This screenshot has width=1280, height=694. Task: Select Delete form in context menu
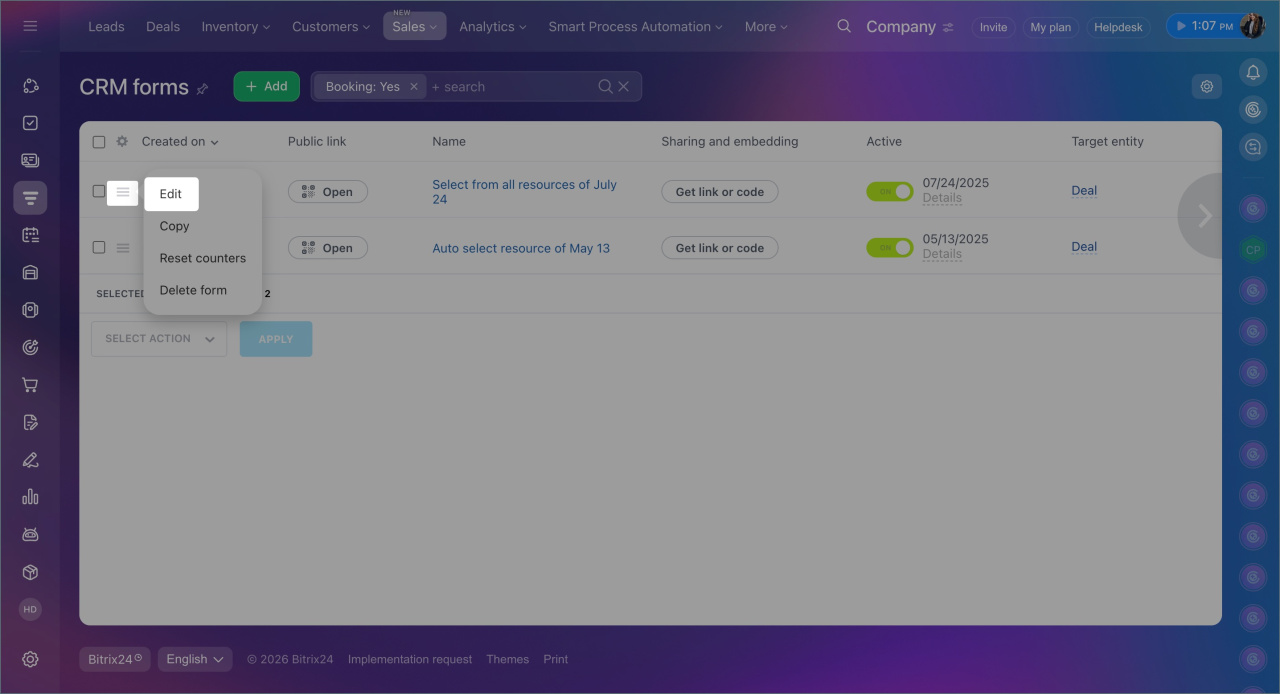pyautogui.click(x=193, y=290)
